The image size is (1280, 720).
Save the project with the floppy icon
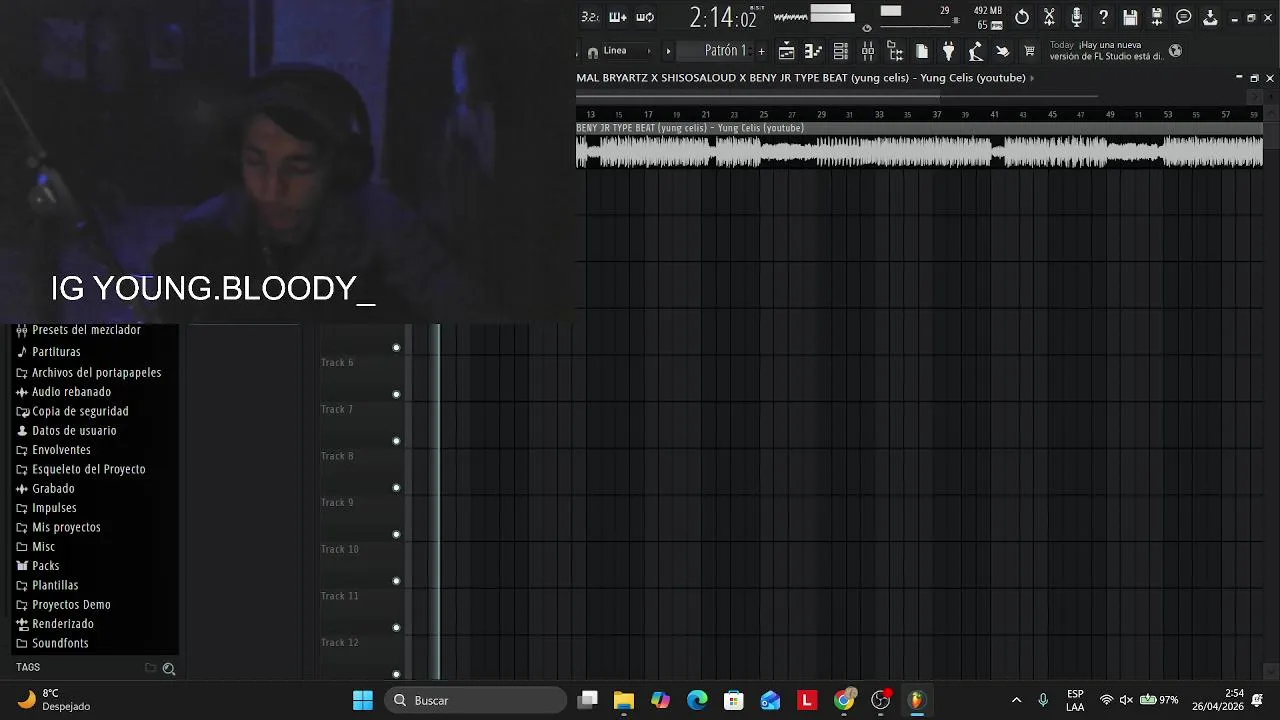coord(1130,17)
